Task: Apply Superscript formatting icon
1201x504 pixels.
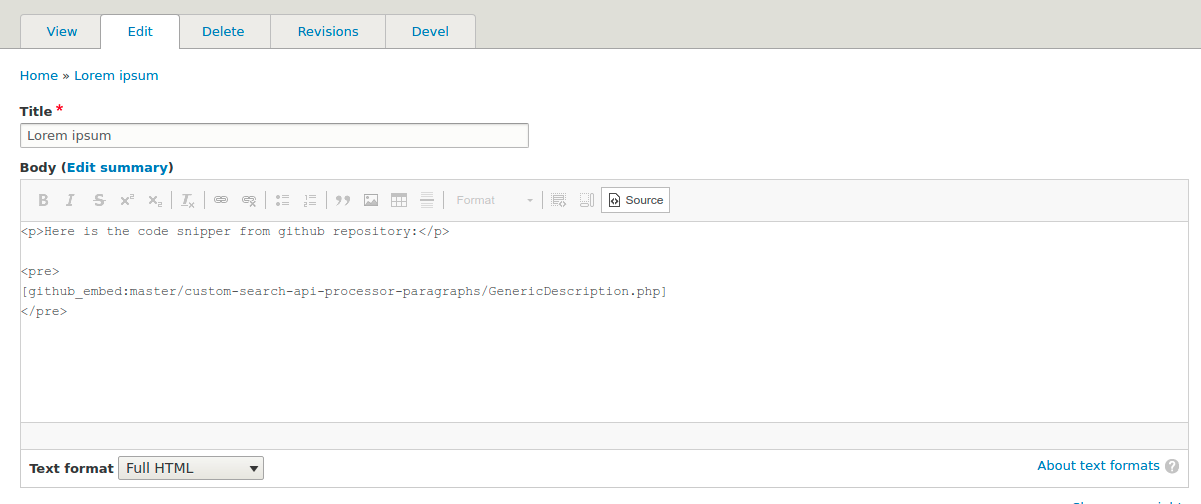Action: 127,200
